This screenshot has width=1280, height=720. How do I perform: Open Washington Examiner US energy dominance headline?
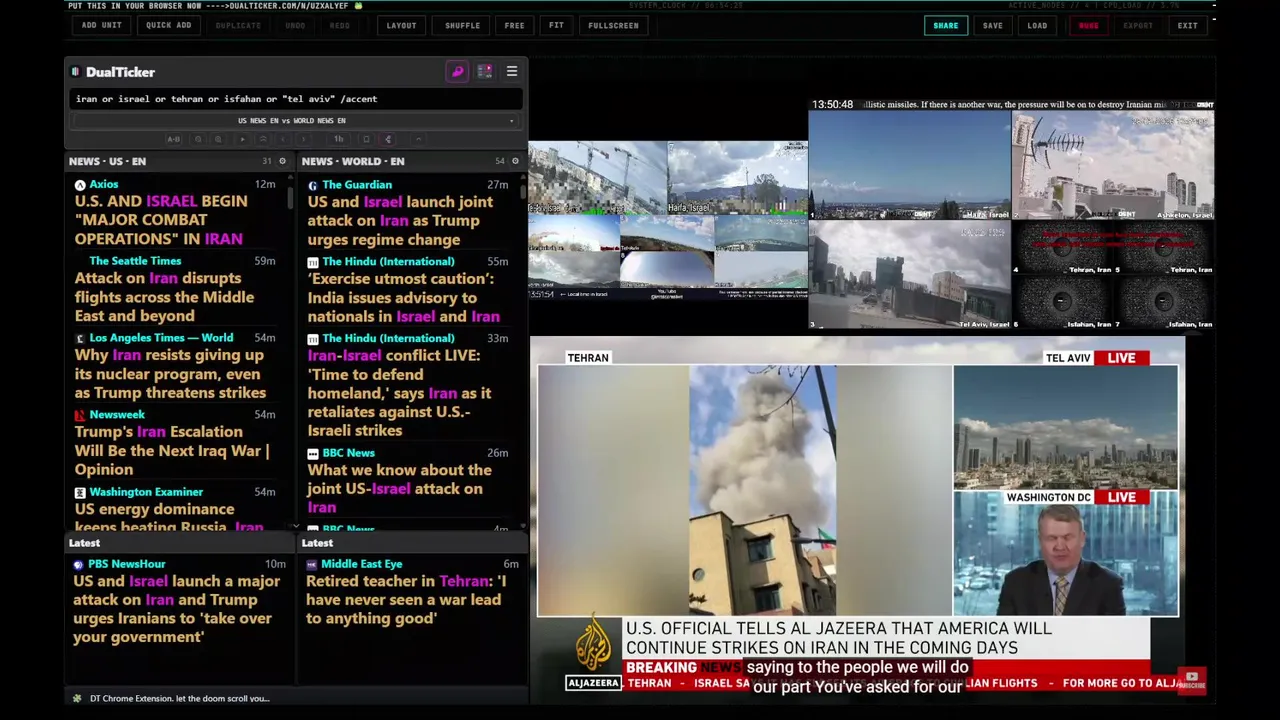pos(169,518)
